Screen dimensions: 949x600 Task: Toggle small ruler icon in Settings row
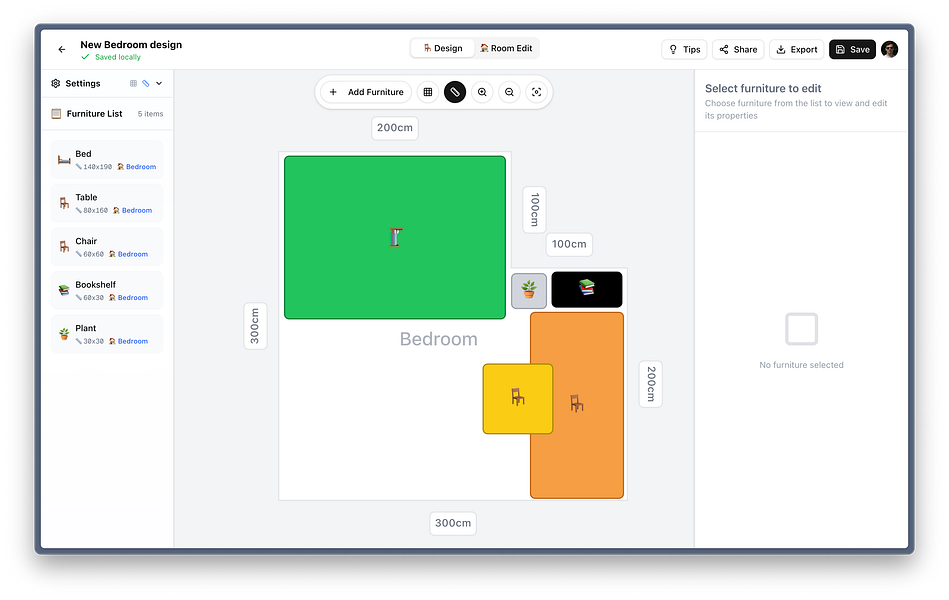pyautogui.click(x=146, y=84)
